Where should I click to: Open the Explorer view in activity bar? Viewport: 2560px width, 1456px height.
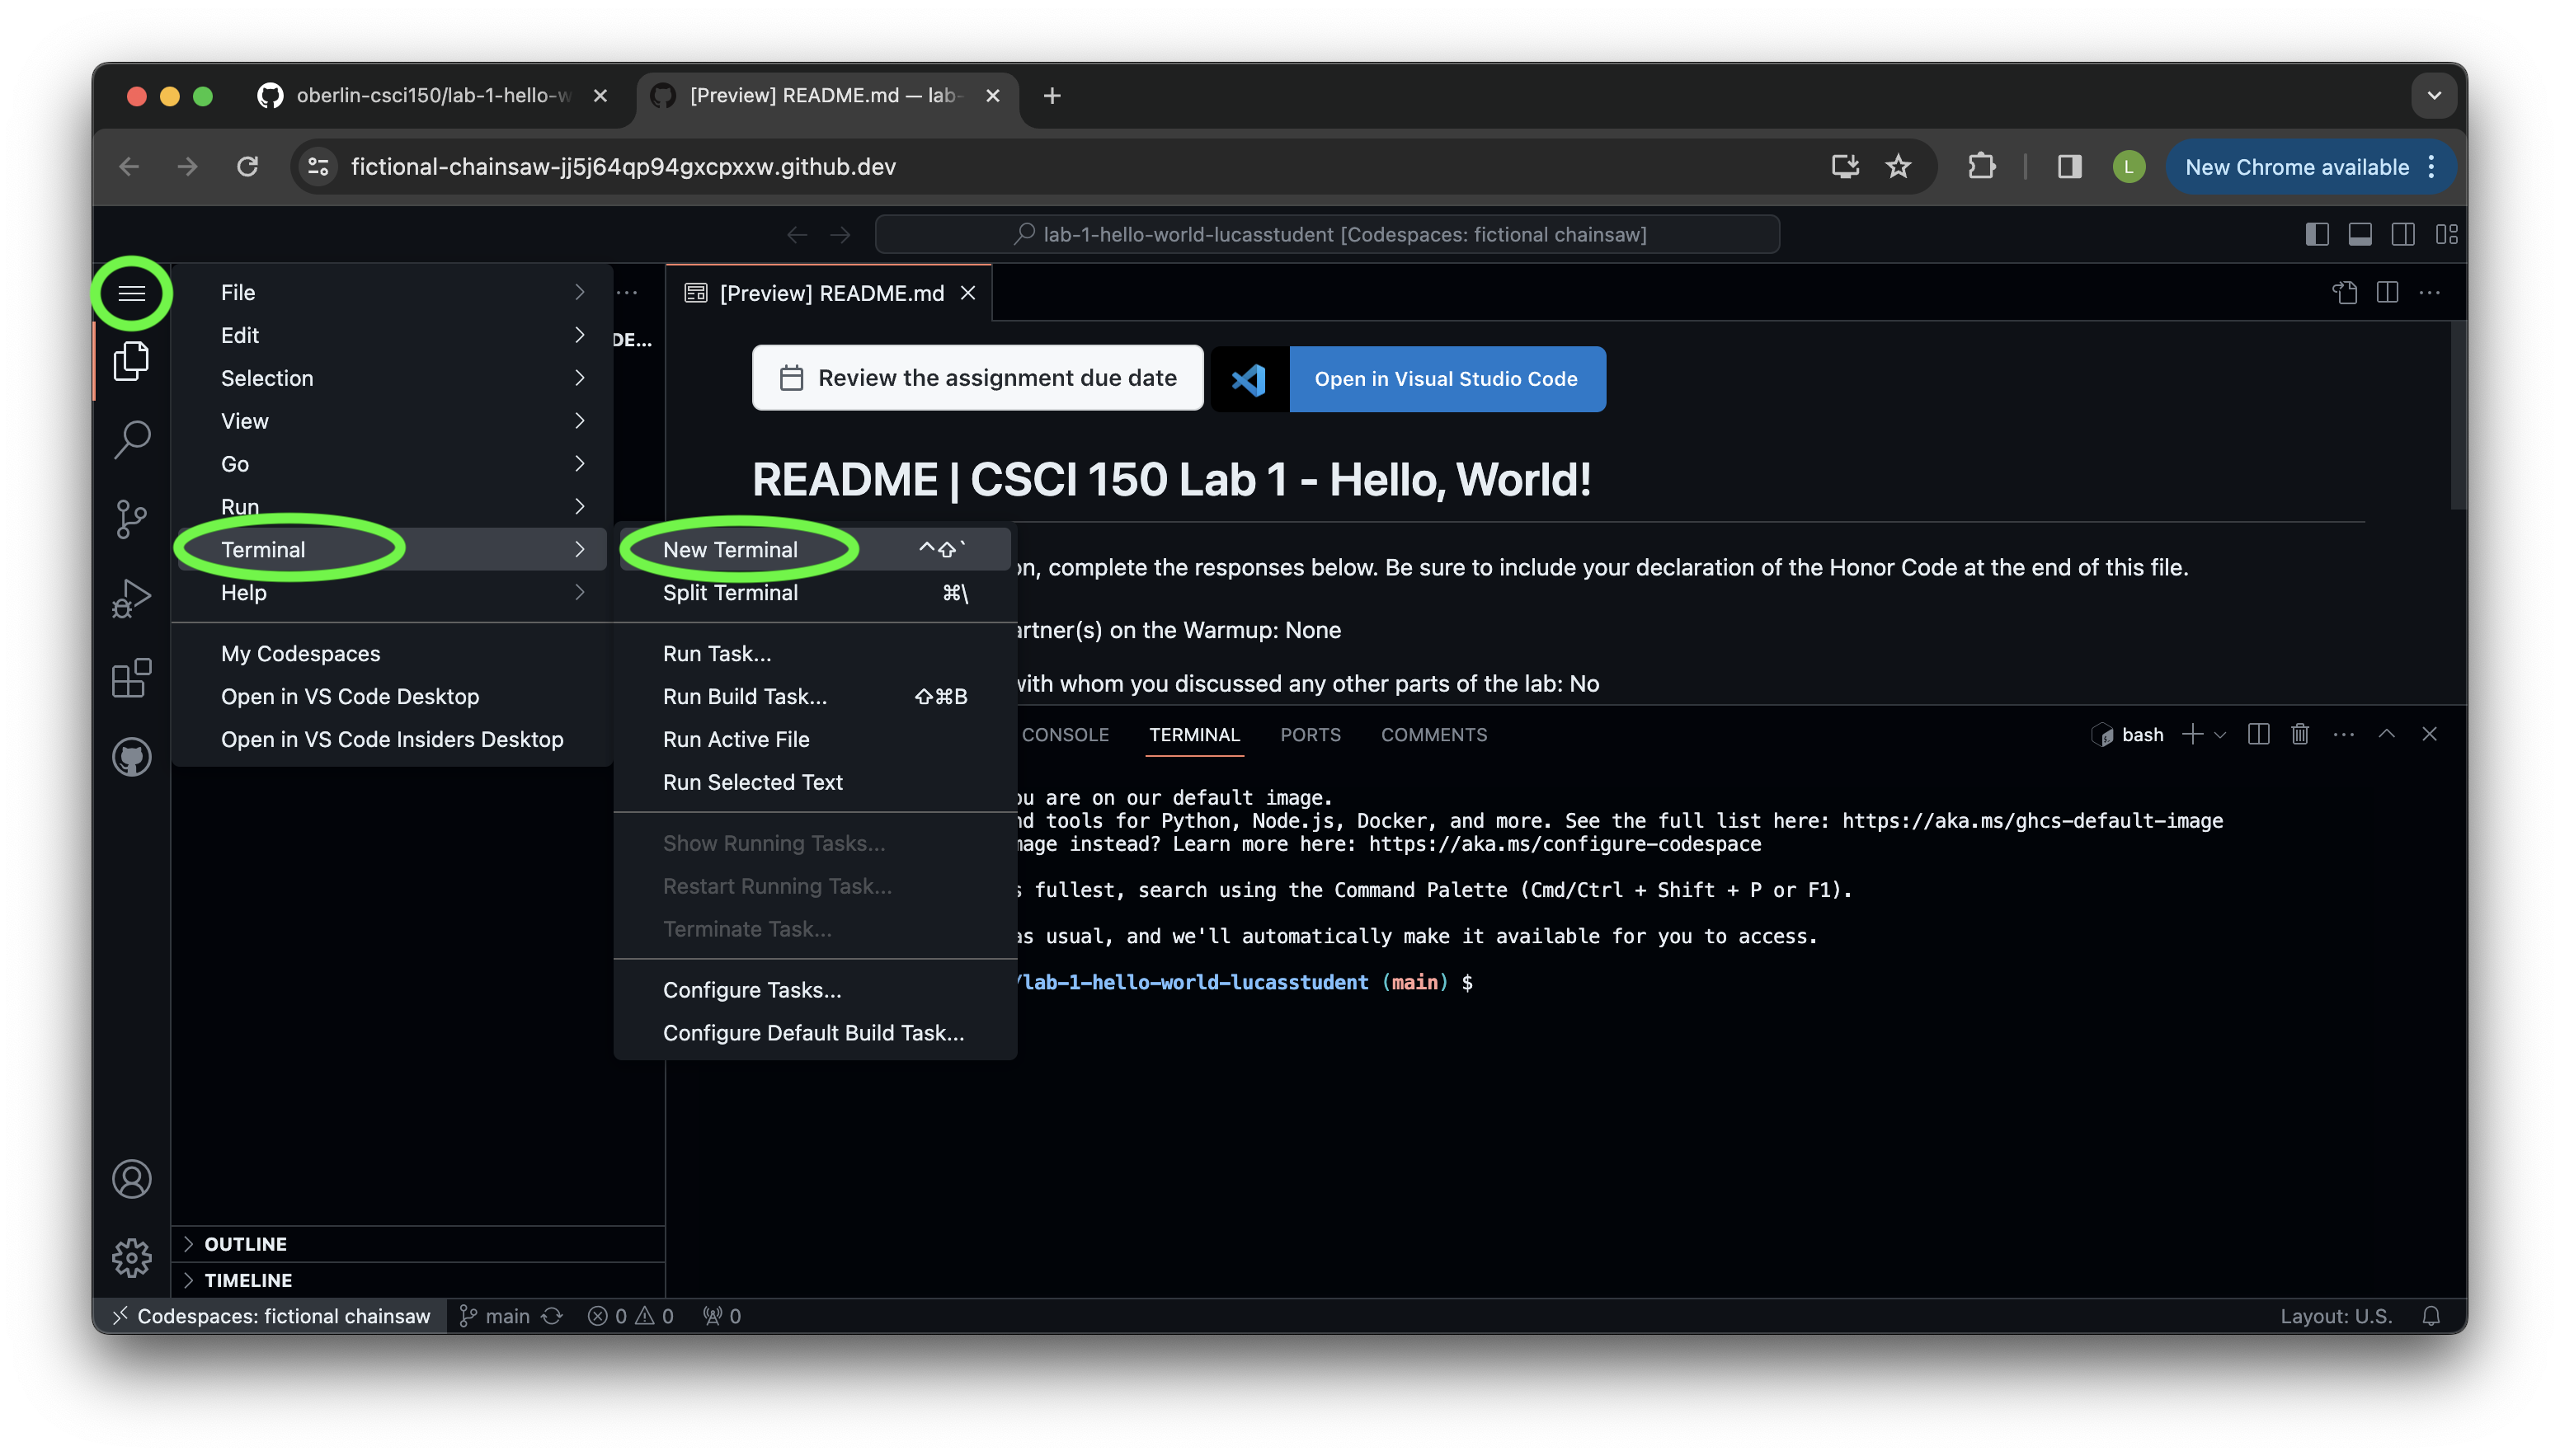[131, 361]
